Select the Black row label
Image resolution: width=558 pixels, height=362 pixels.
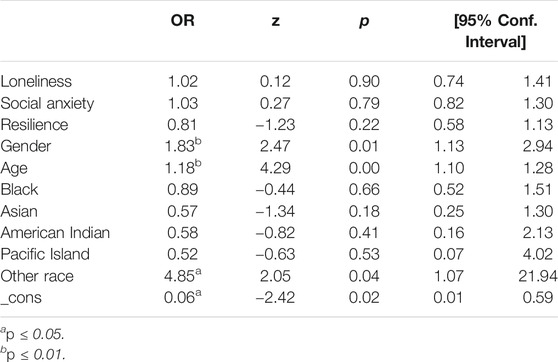[x=20, y=189]
